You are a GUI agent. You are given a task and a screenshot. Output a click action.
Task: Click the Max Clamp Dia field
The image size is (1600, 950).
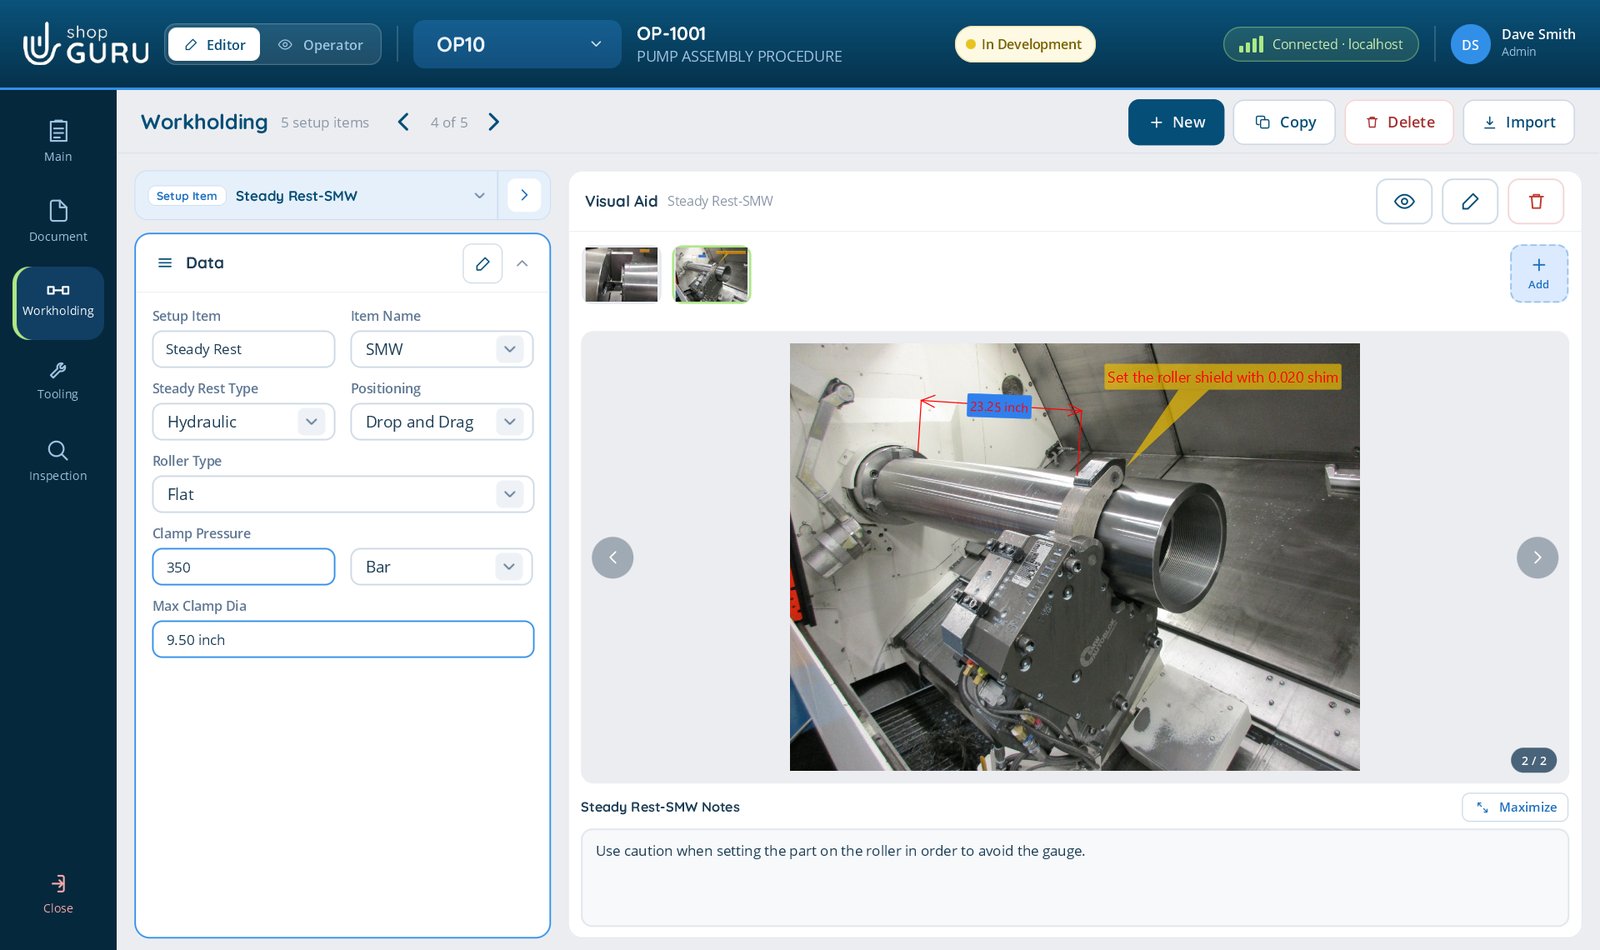[x=343, y=640]
